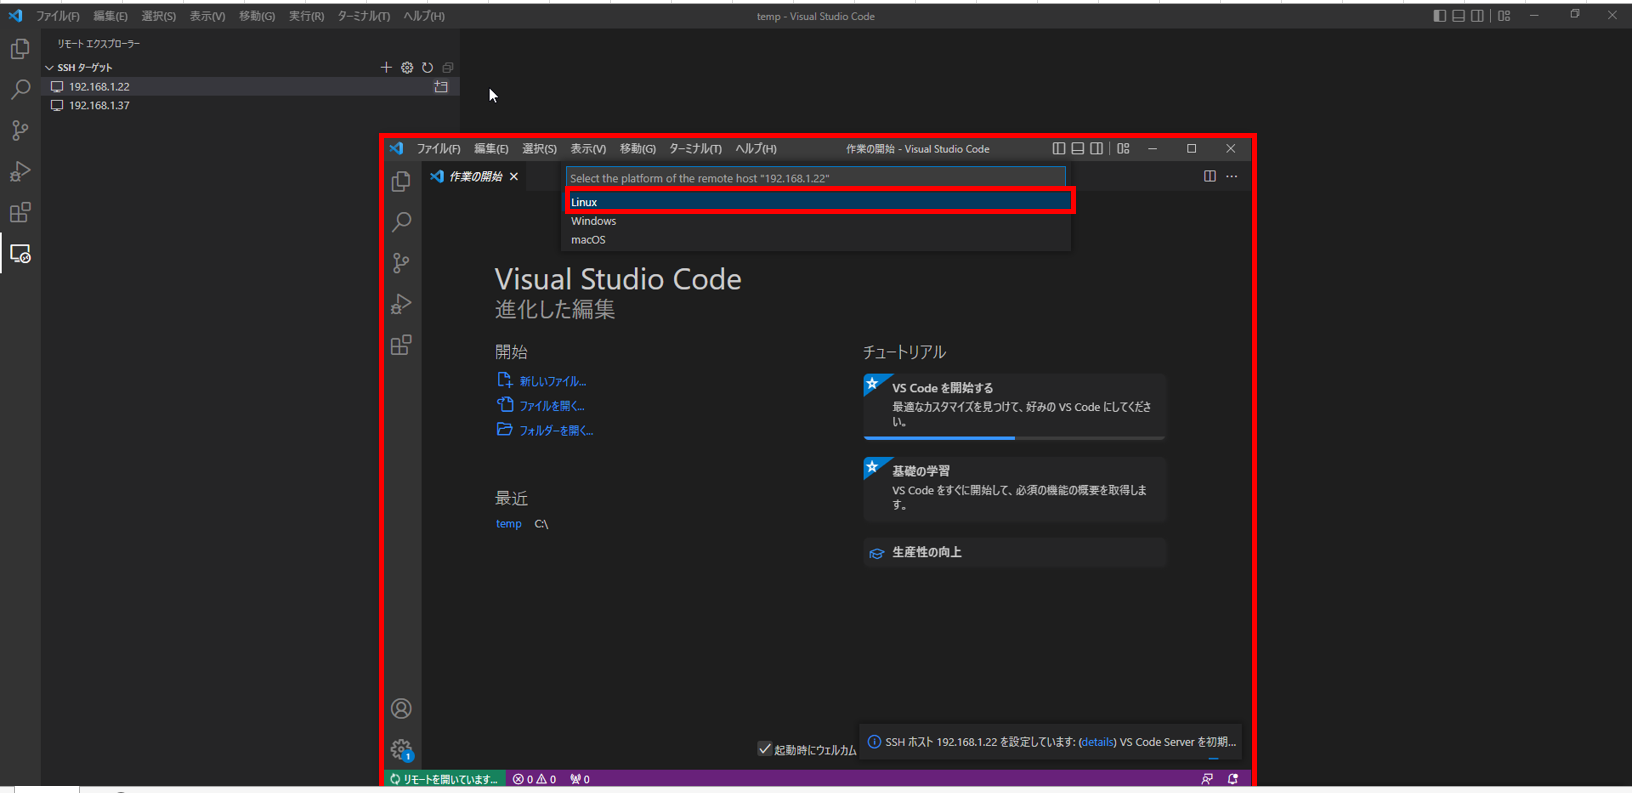
Task: Open the 基礎の学習 tutorial card
Action: [x=1015, y=489]
